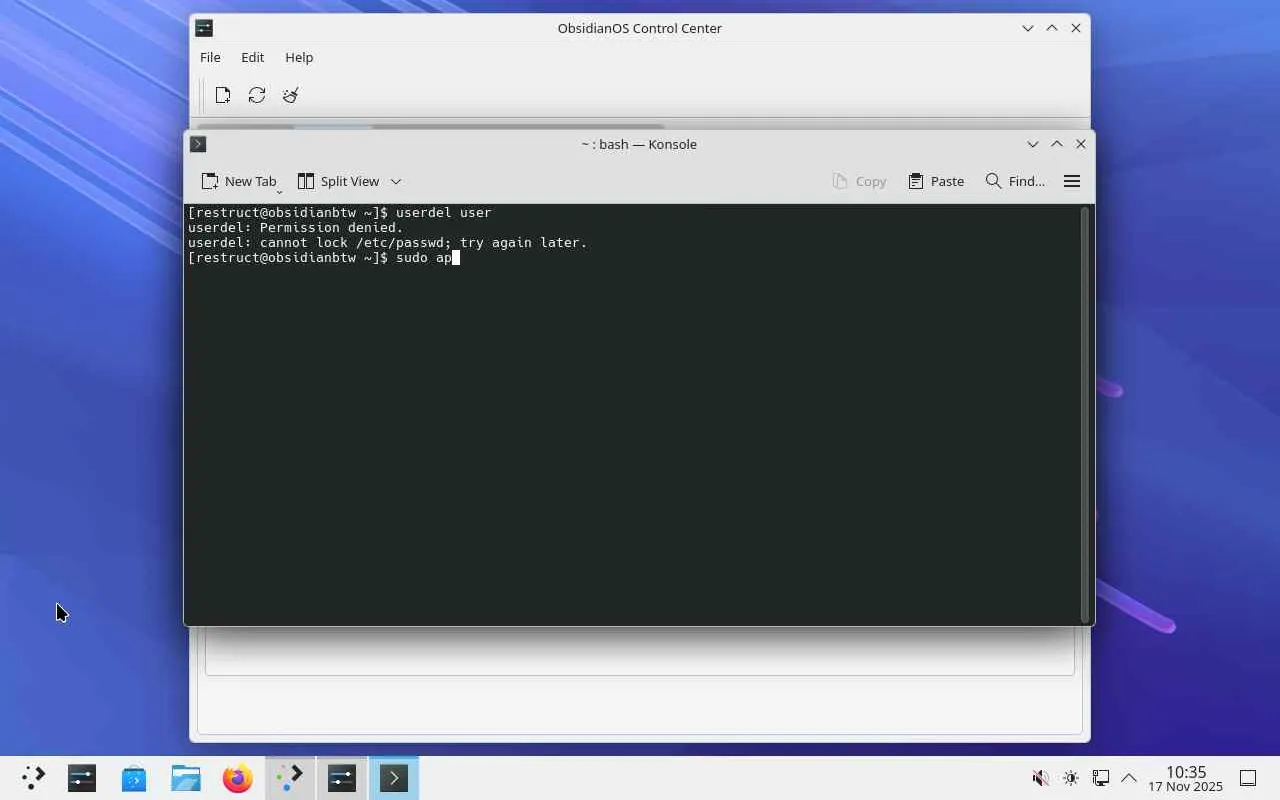
Task: Open the brightness control in system tray
Action: [x=1071, y=778]
